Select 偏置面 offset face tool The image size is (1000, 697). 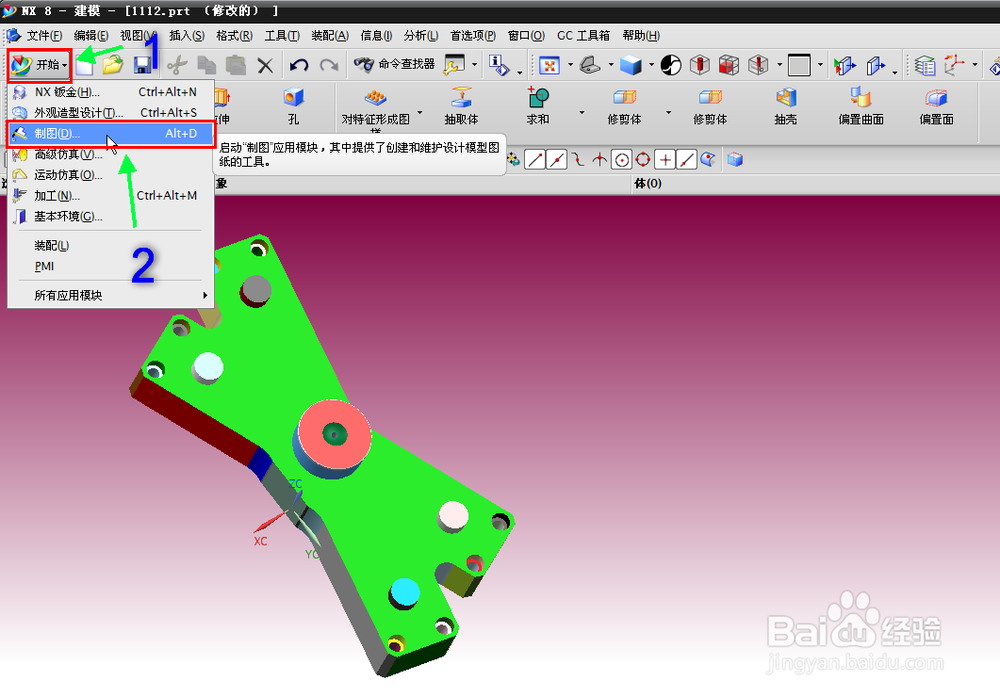point(936,106)
